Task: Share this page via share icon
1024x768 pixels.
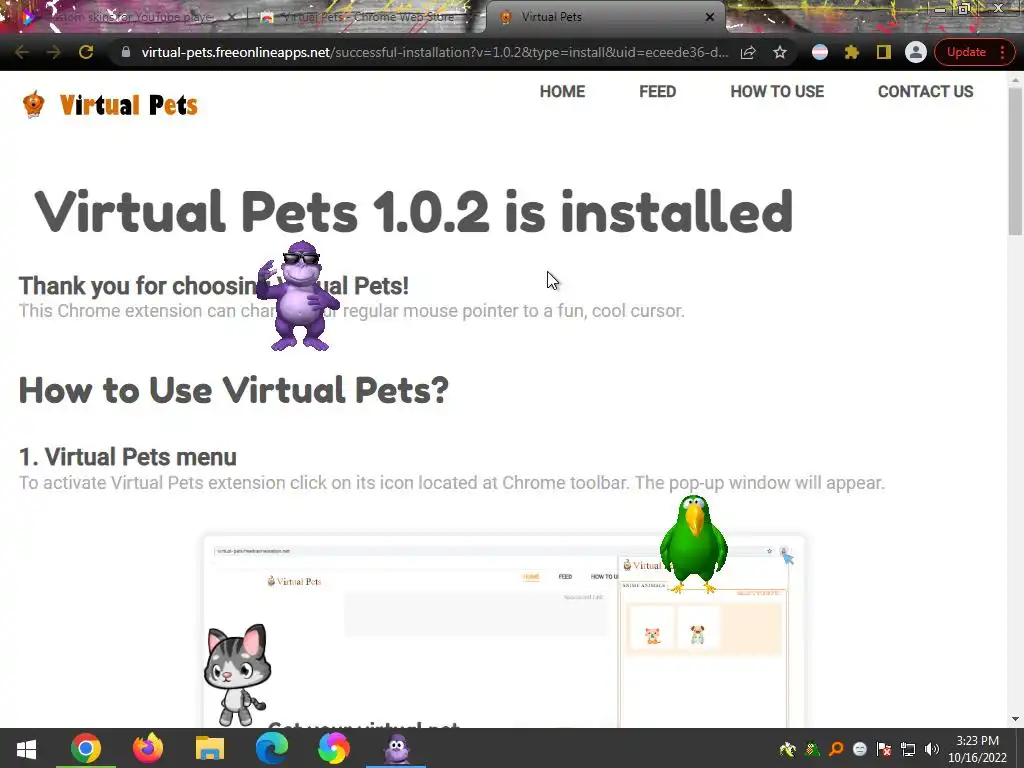Action: (x=748, y=52)
